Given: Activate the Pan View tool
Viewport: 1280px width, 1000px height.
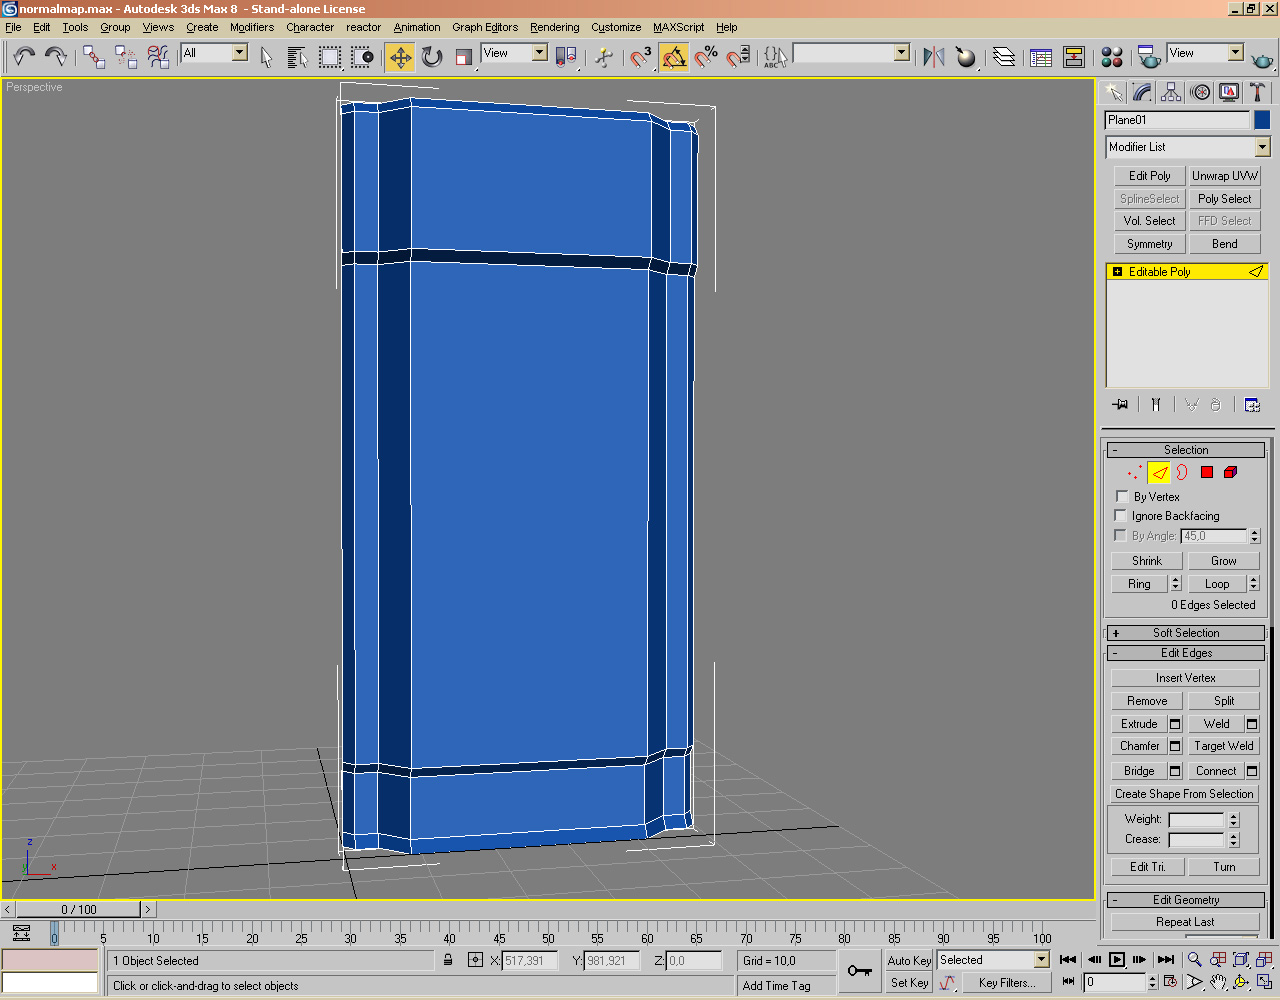Looking at the screenshot, I should click(1218, 981).
